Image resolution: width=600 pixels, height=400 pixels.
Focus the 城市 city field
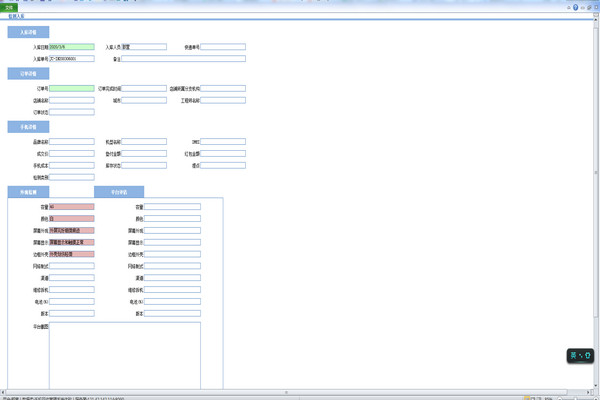144,100
